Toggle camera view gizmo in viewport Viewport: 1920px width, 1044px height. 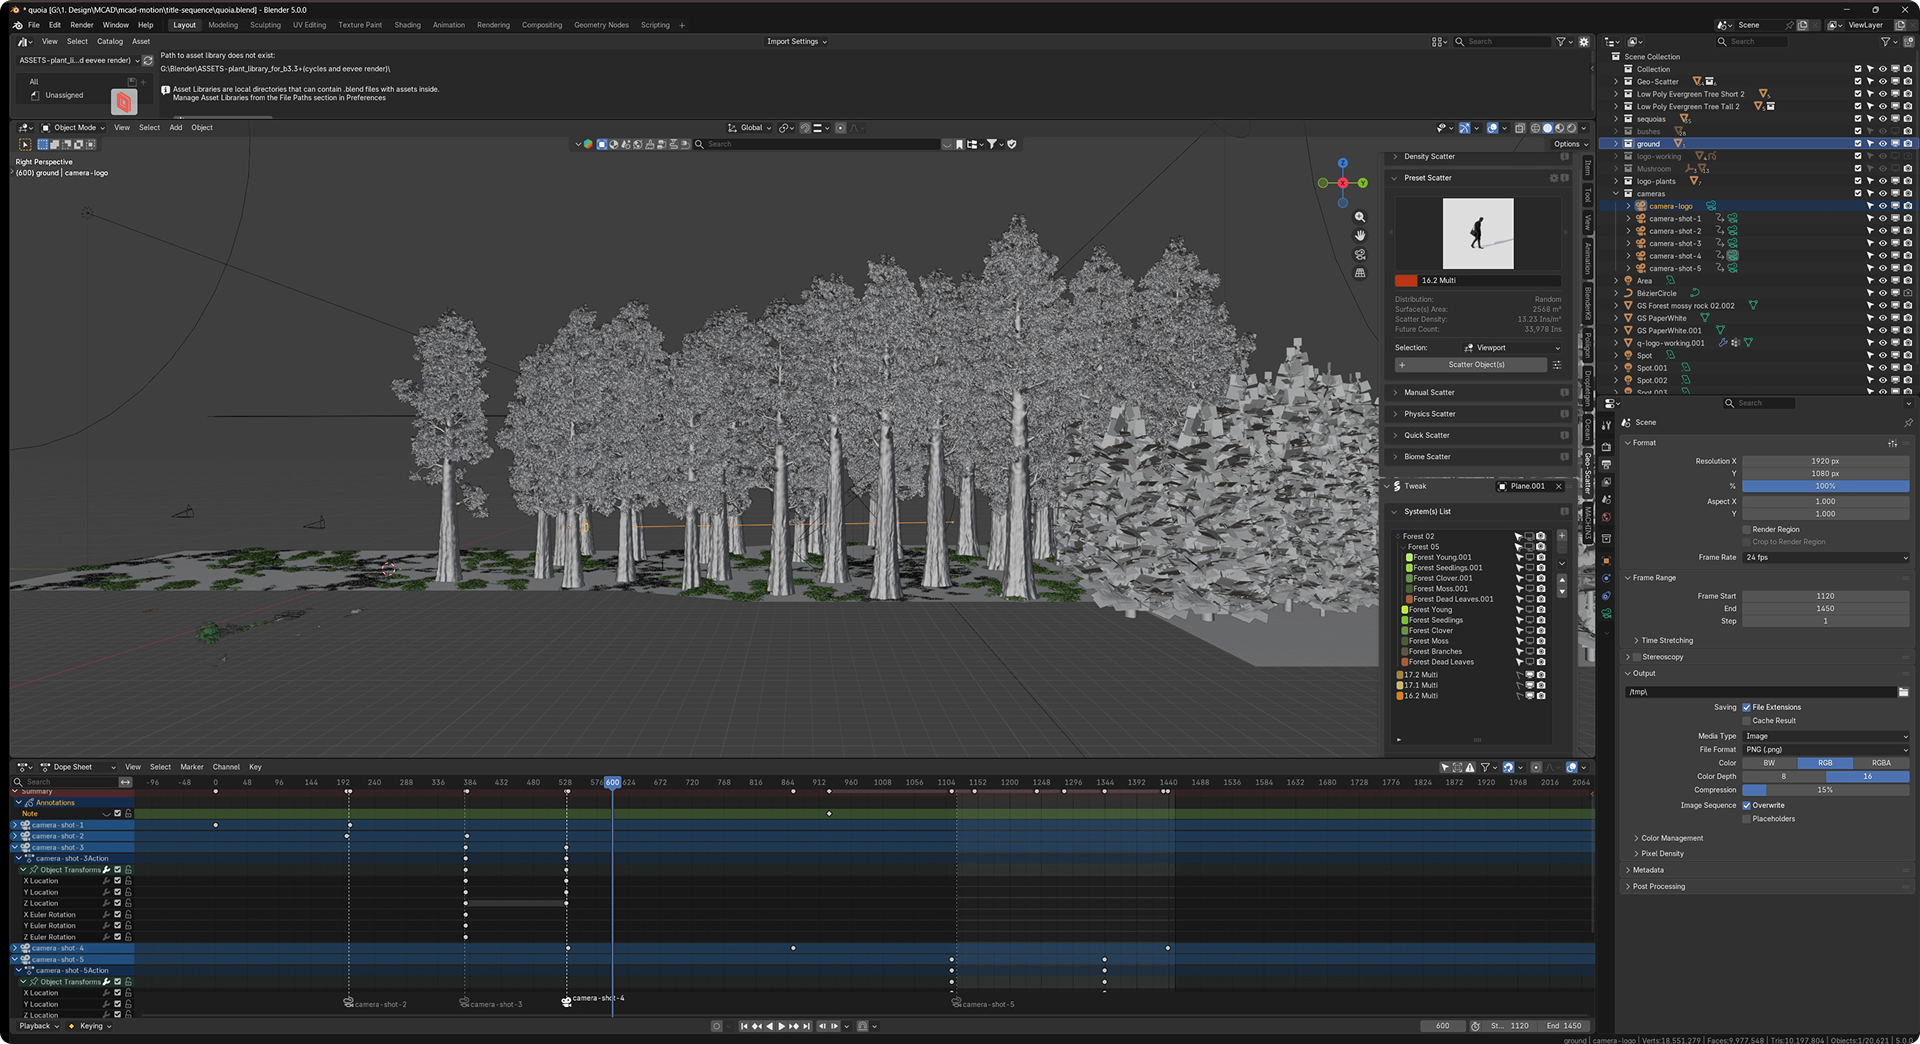tap(1360, 254)
